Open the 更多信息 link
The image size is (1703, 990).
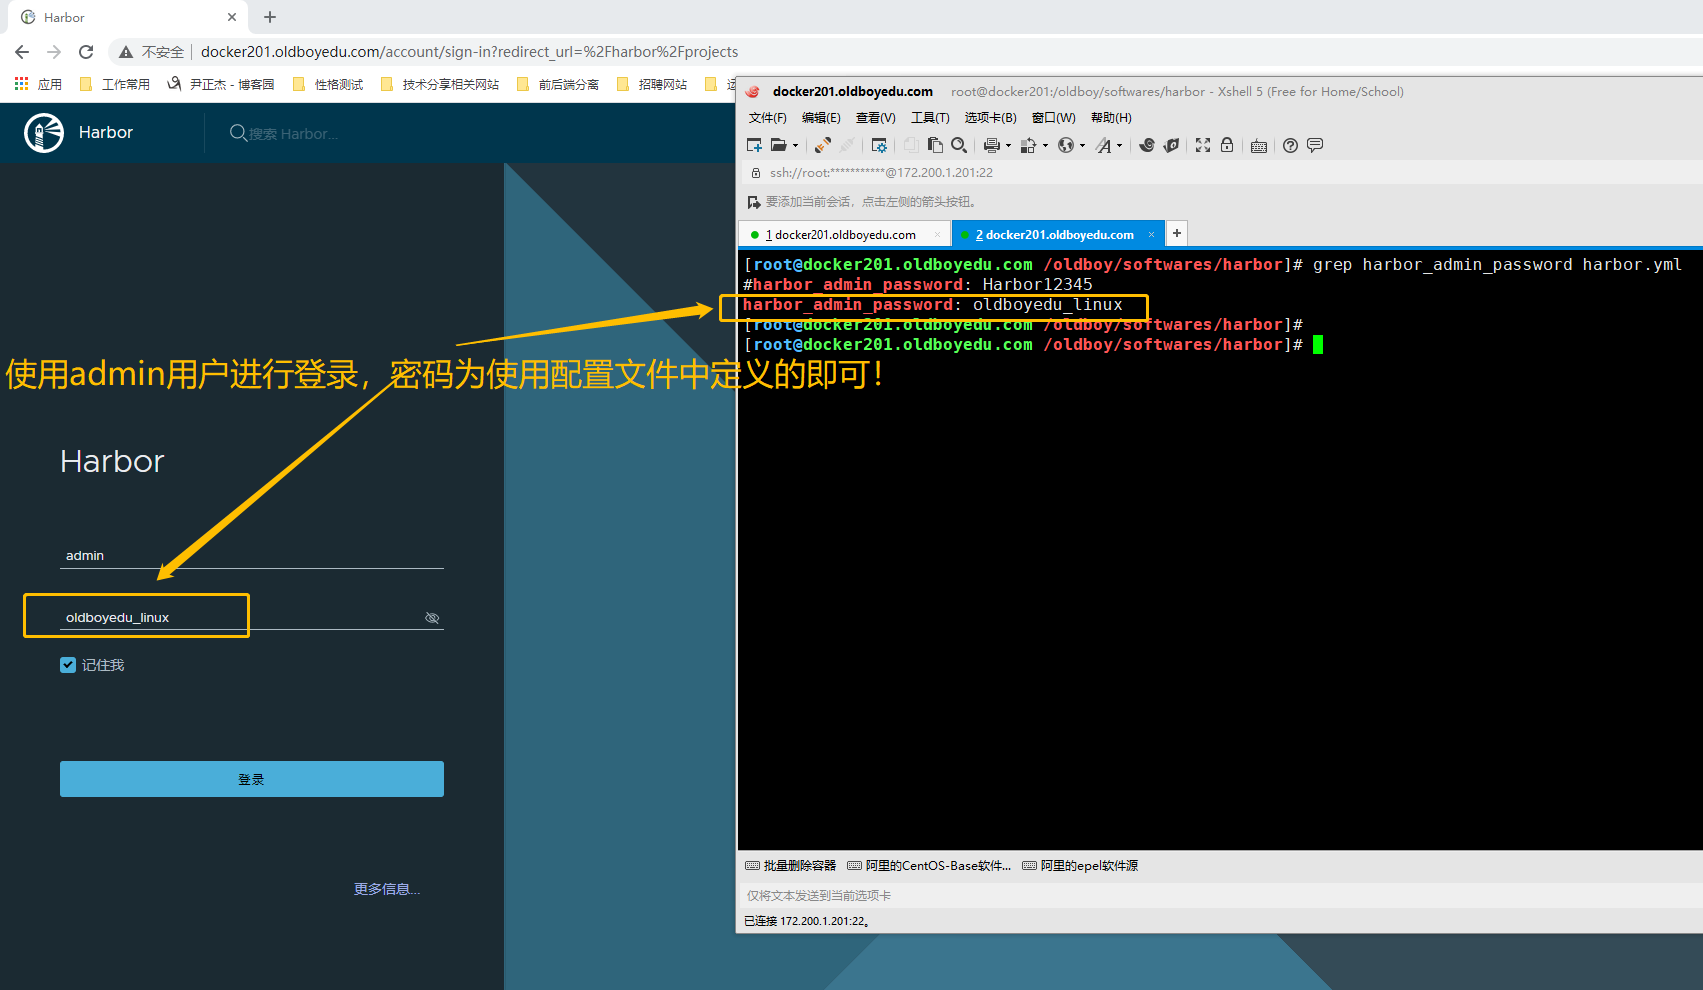386,889
